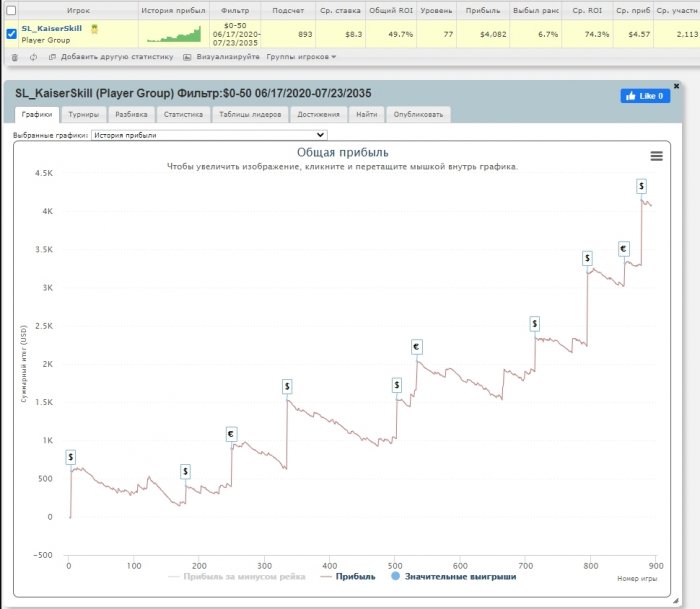The height and width of the screenshot is (609, 700).
Task: Click the Визуализируйте chart icon
Action: click(x=187, y=57)
